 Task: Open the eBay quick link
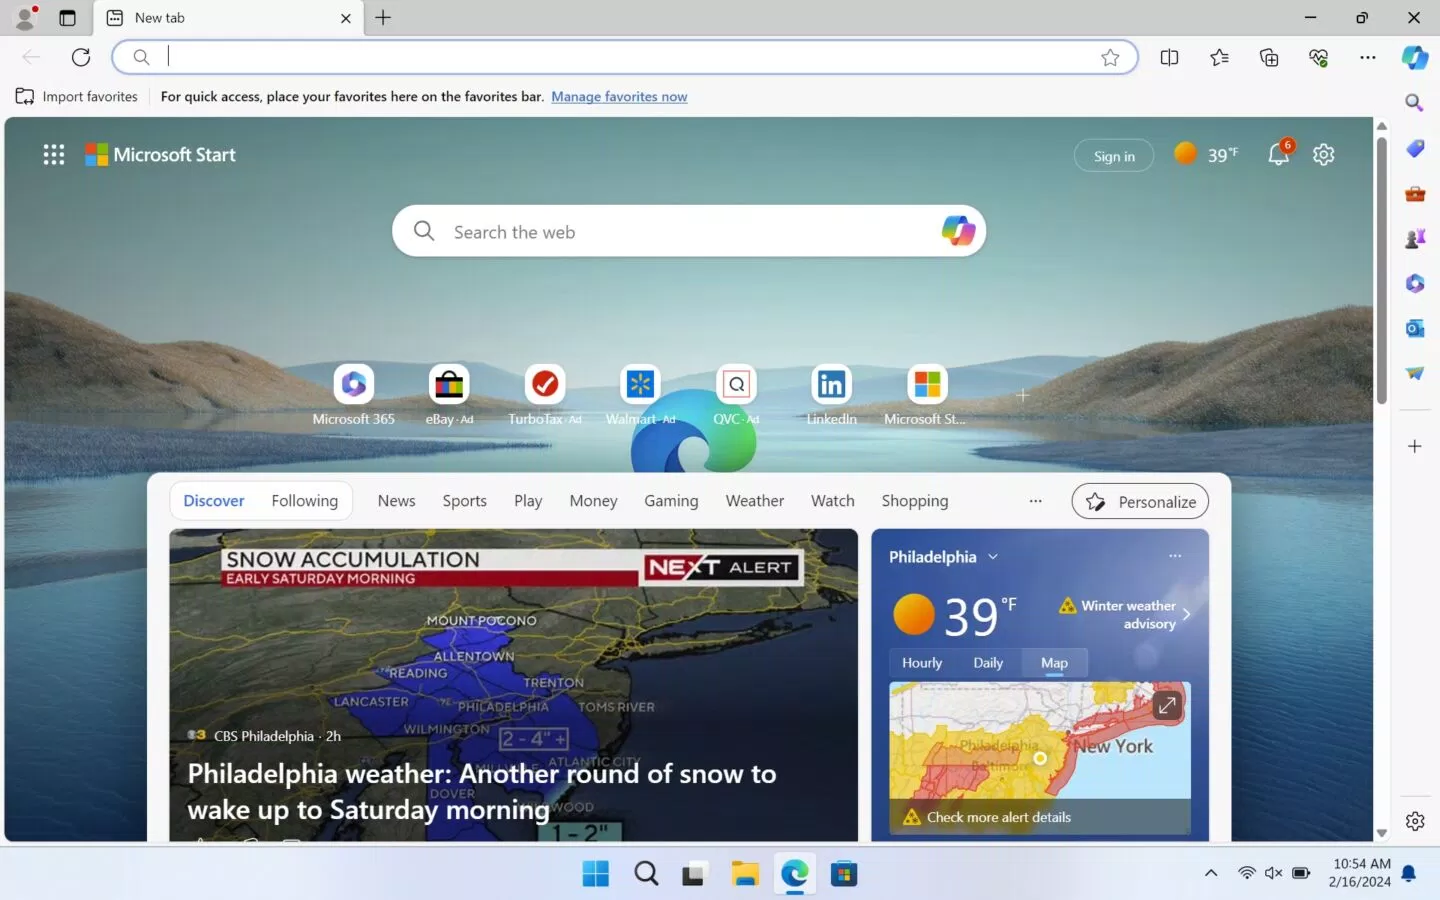pyautogui.click(x=449, y=396)
